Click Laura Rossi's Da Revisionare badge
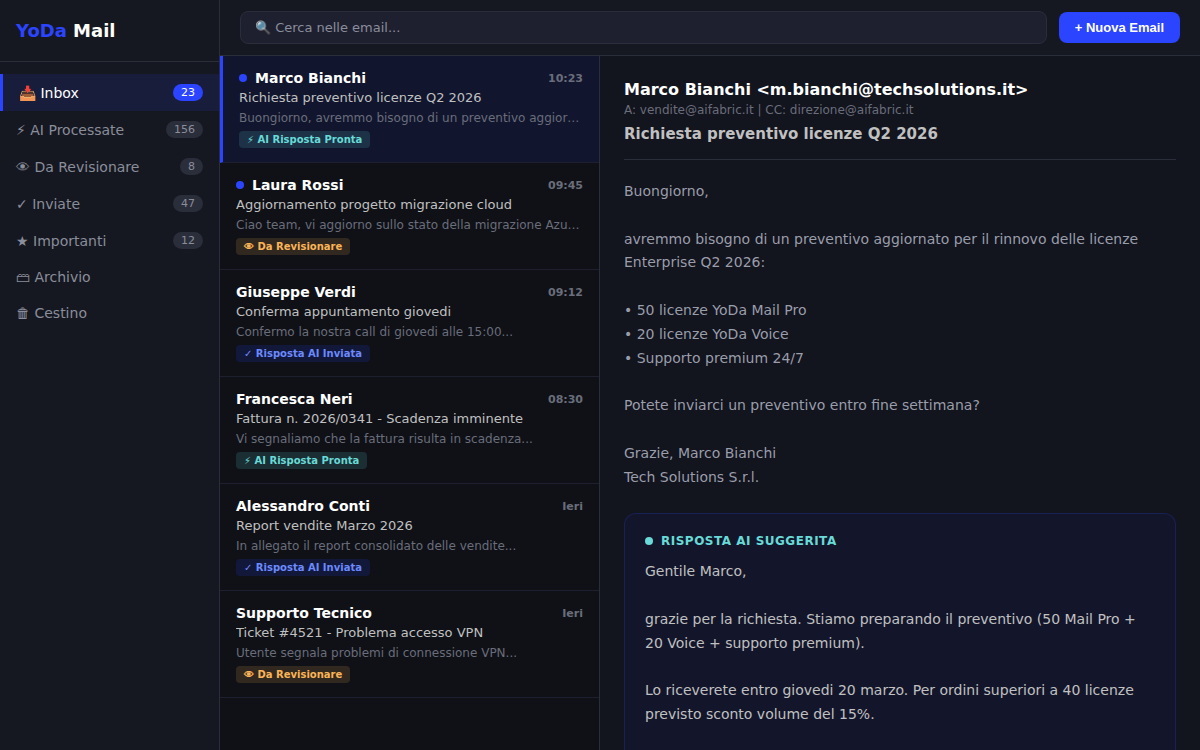 tap(293, 247)
